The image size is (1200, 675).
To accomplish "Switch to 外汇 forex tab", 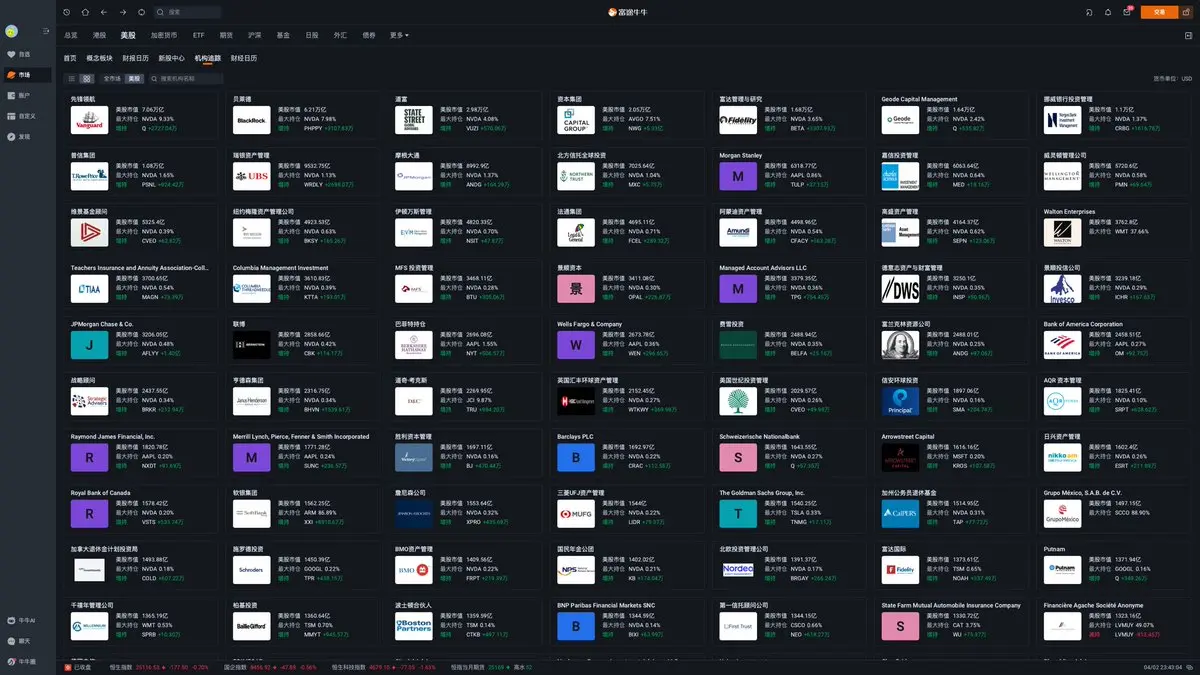I will (x=340, y=35).
